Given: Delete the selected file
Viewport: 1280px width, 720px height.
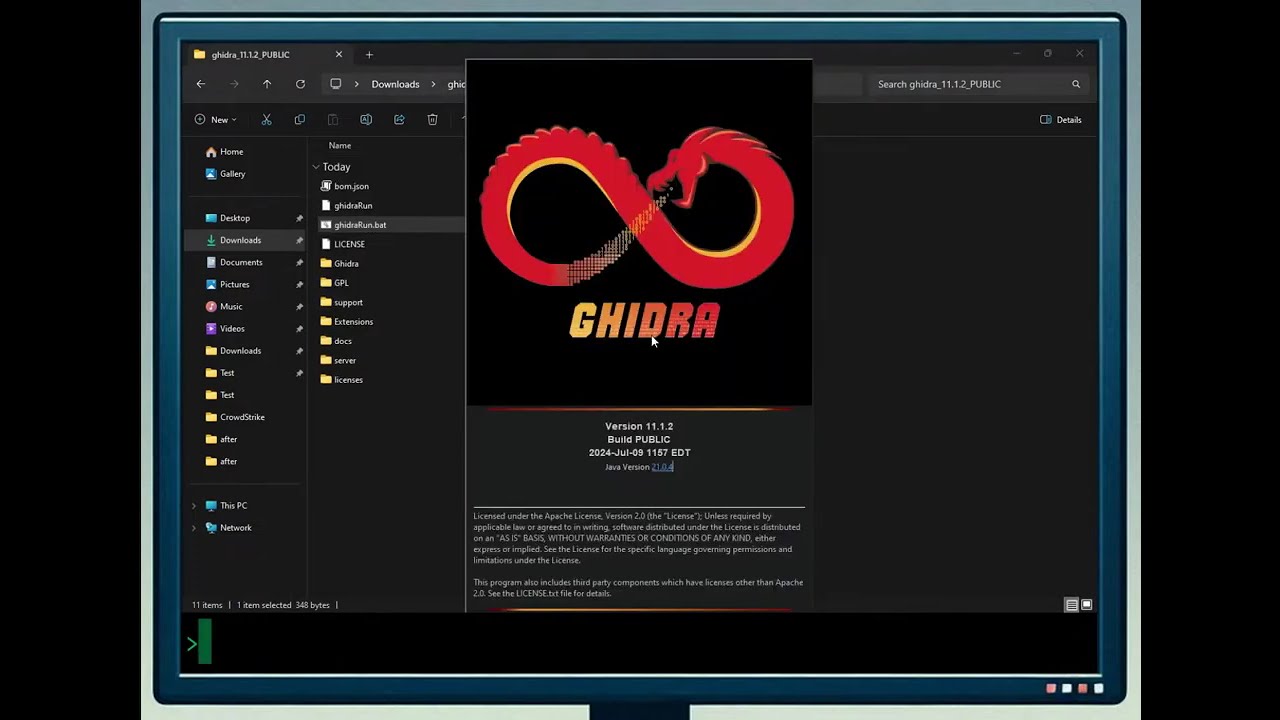Looking at the screenshot, I should tap(432, 120).
